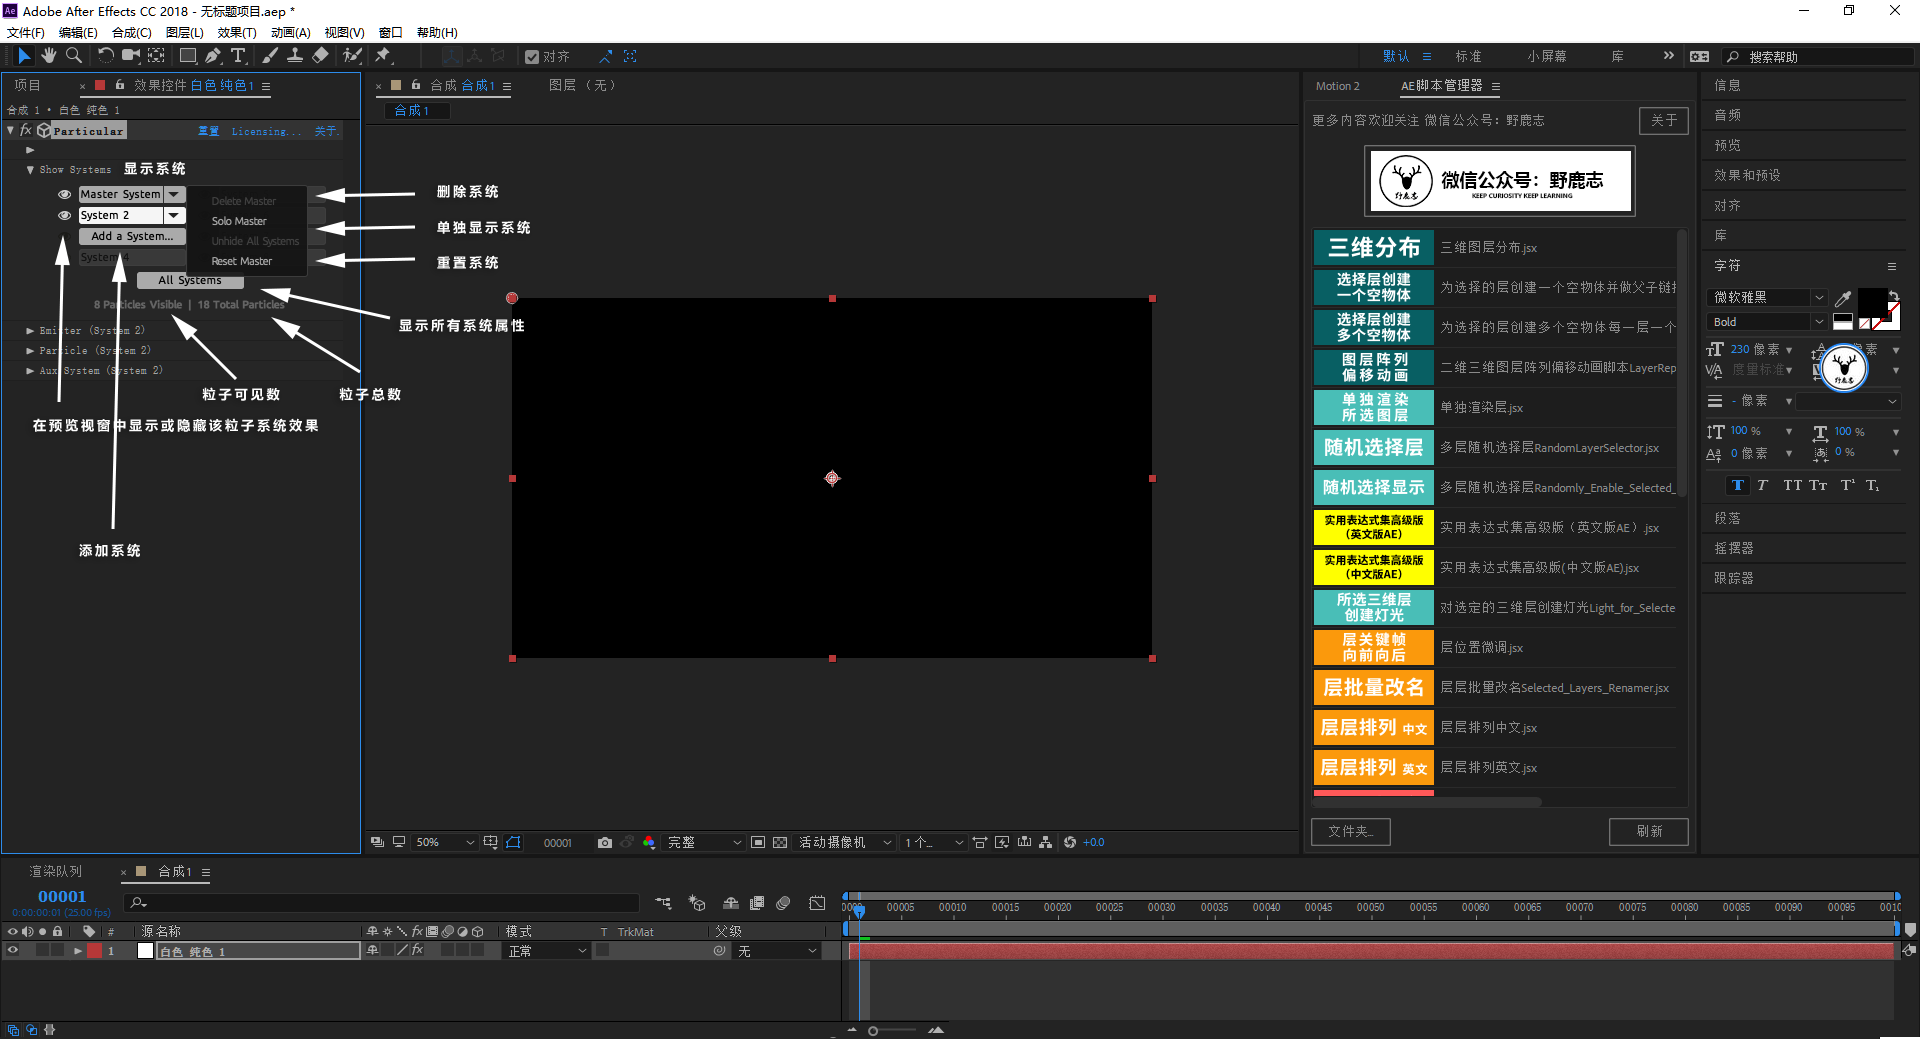Open the 合成(C) menu
The width and height of the screenshot is (1920, 1039).
131,32
